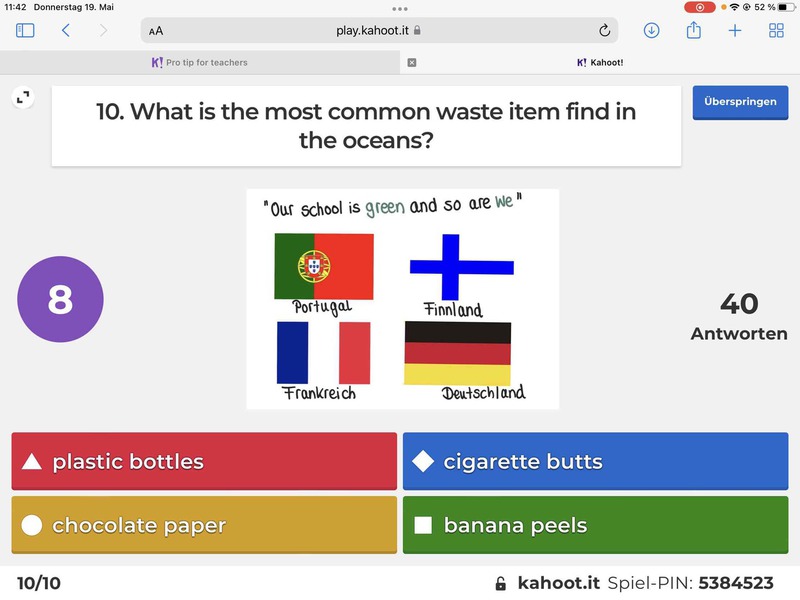Close the current tab with X
Viewport: 800px width, 600px height.
412,62
